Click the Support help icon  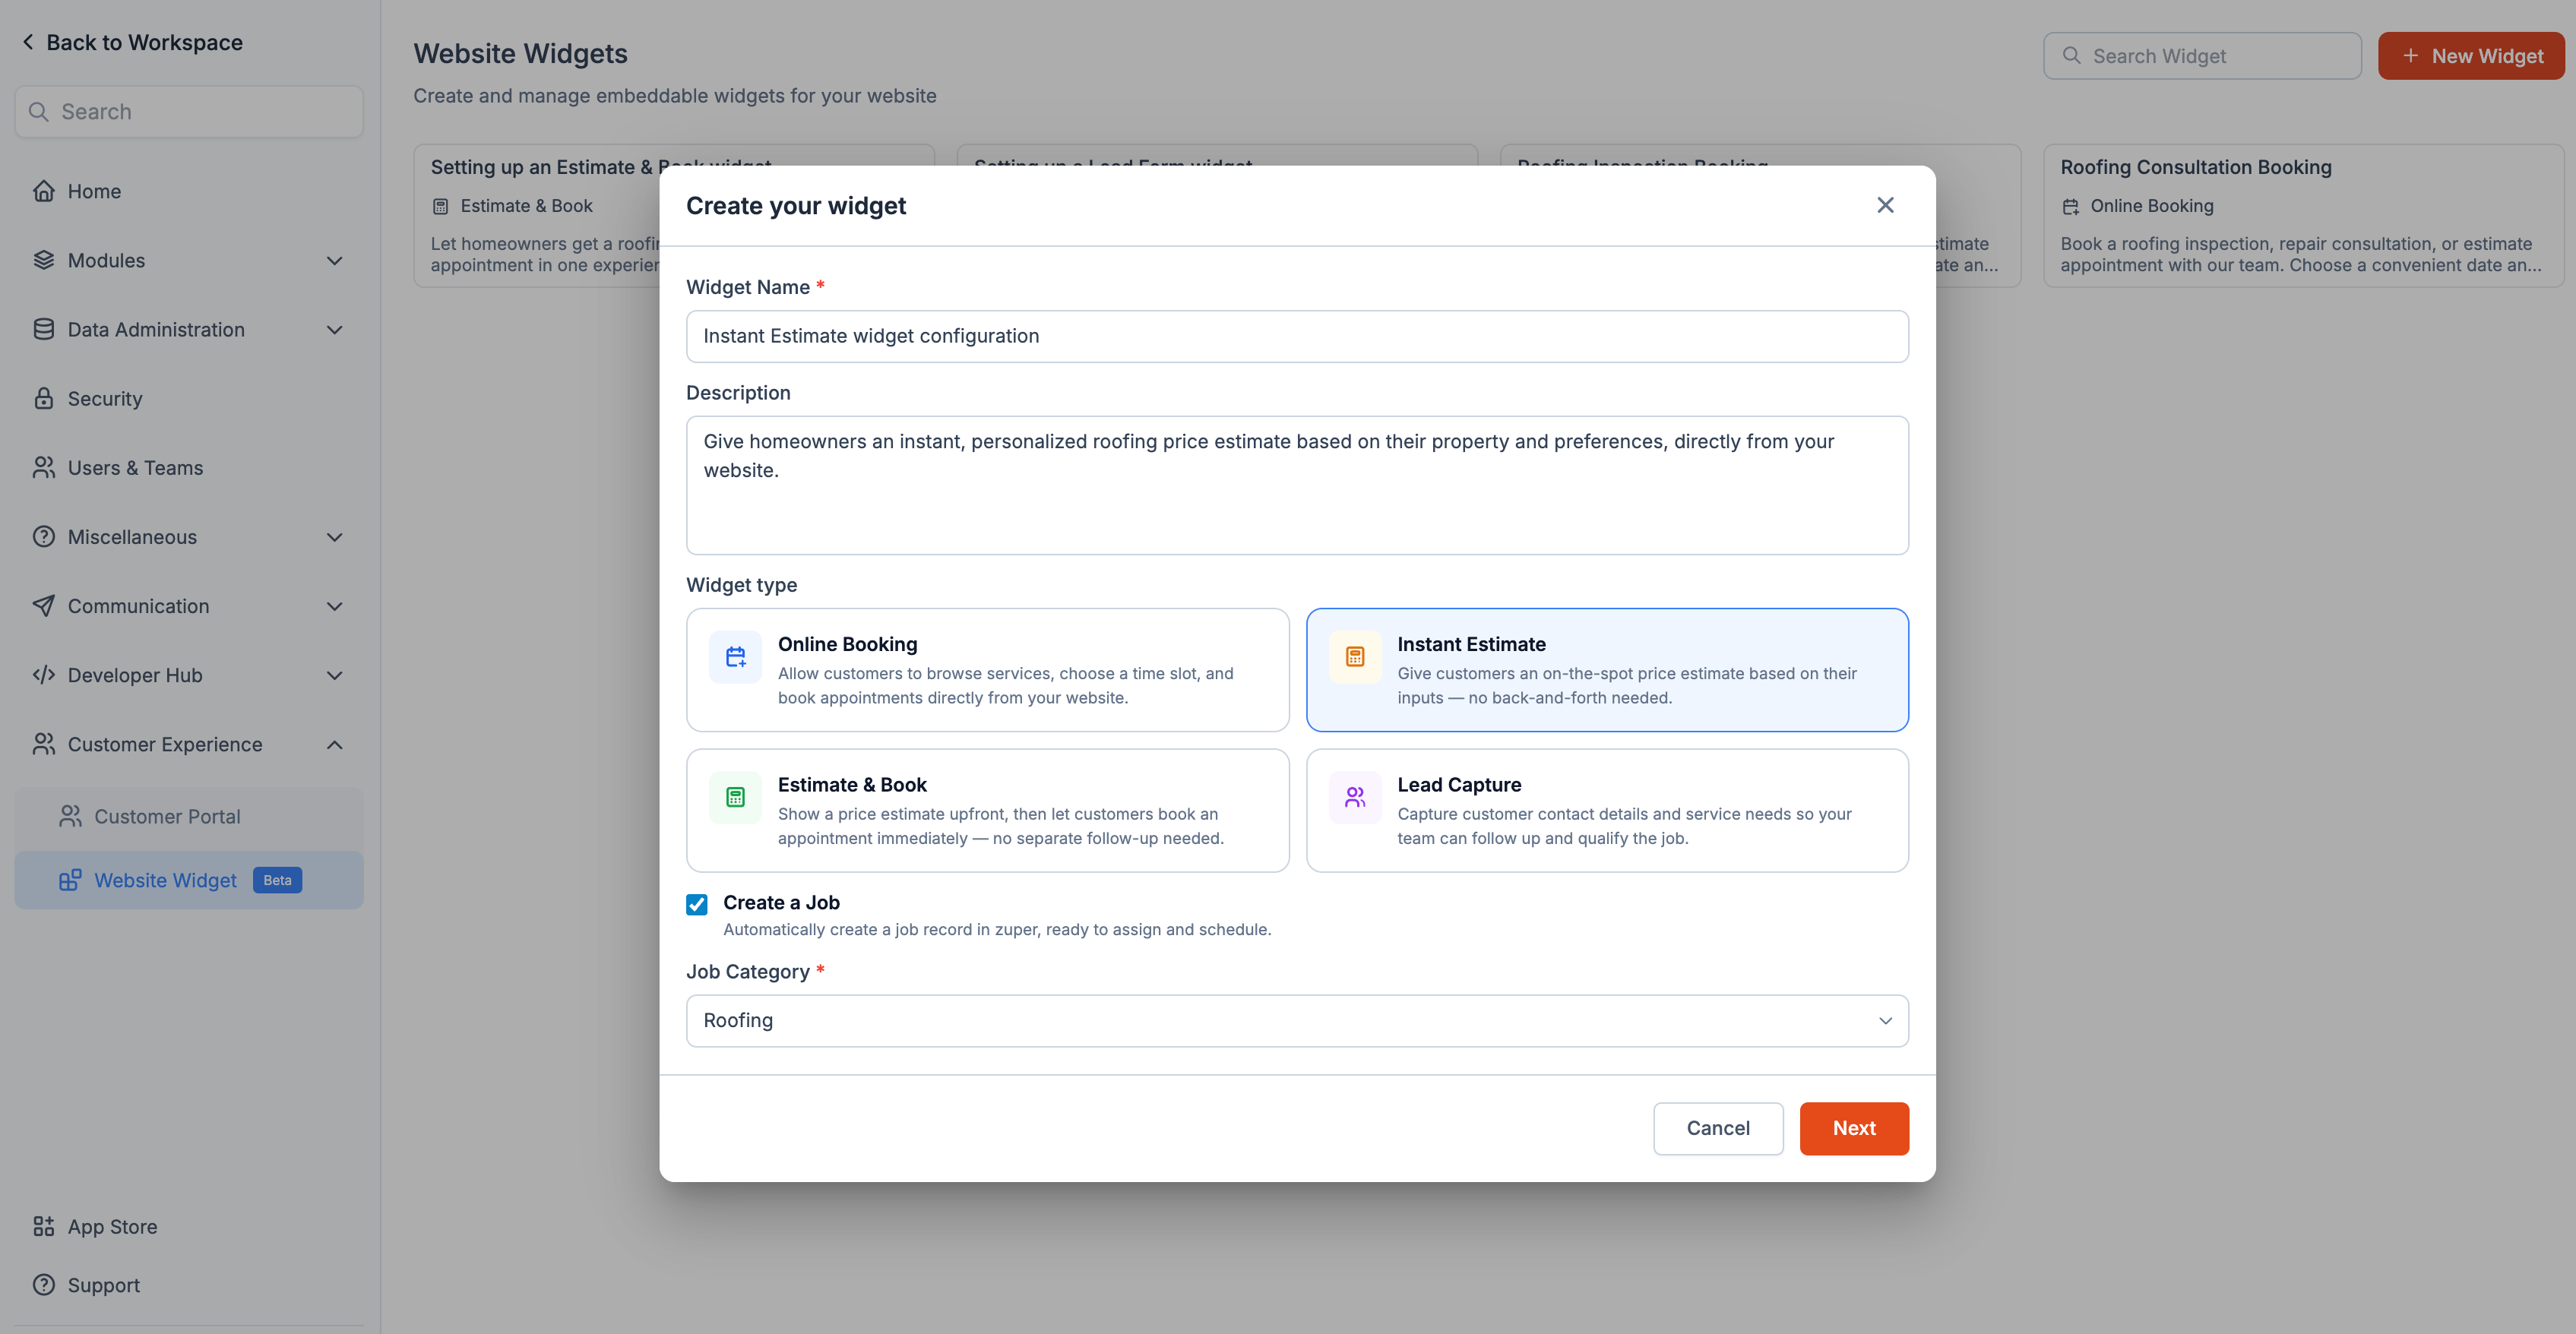pyautogui.click(x=43, y=1284)
